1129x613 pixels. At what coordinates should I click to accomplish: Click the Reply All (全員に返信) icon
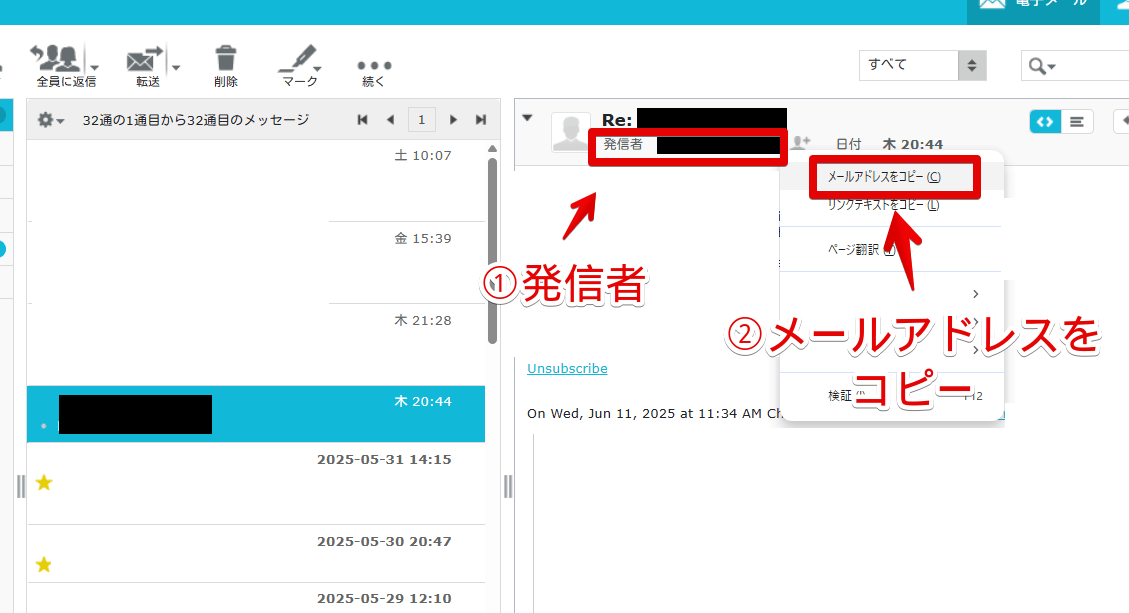point(55,58)
